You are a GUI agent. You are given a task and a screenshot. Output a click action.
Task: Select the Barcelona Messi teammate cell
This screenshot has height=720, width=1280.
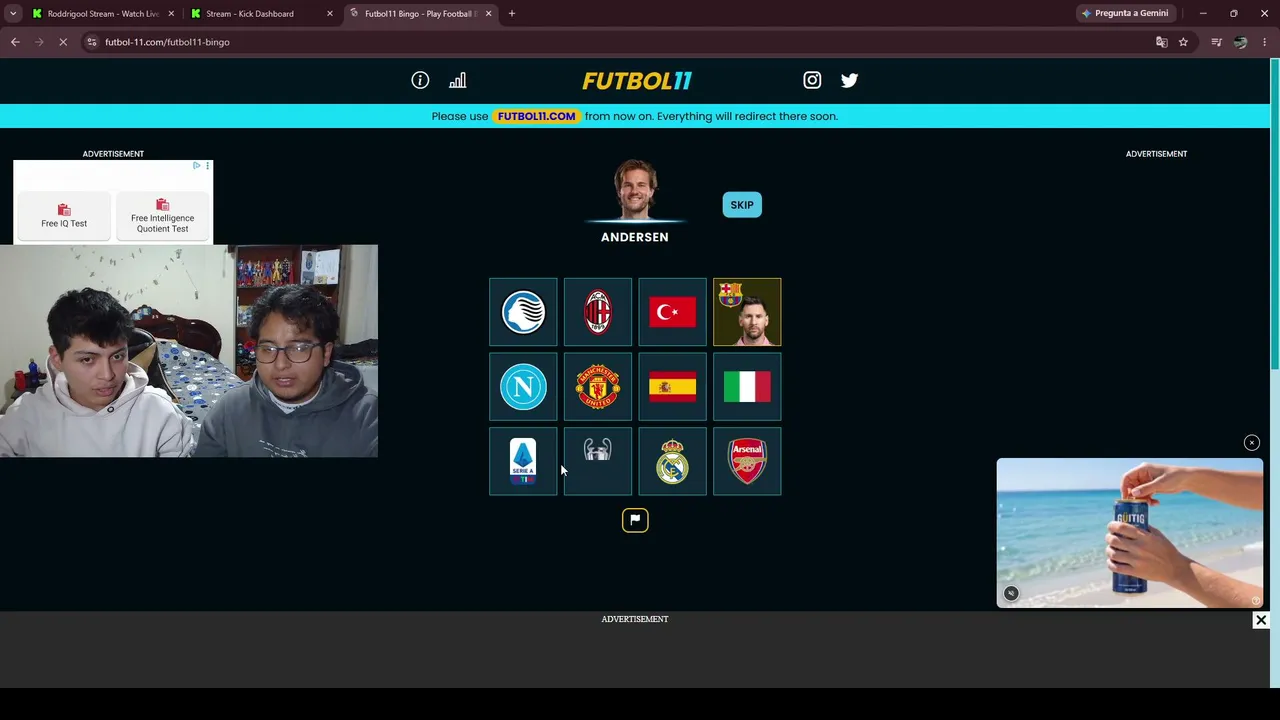(747, 312)
